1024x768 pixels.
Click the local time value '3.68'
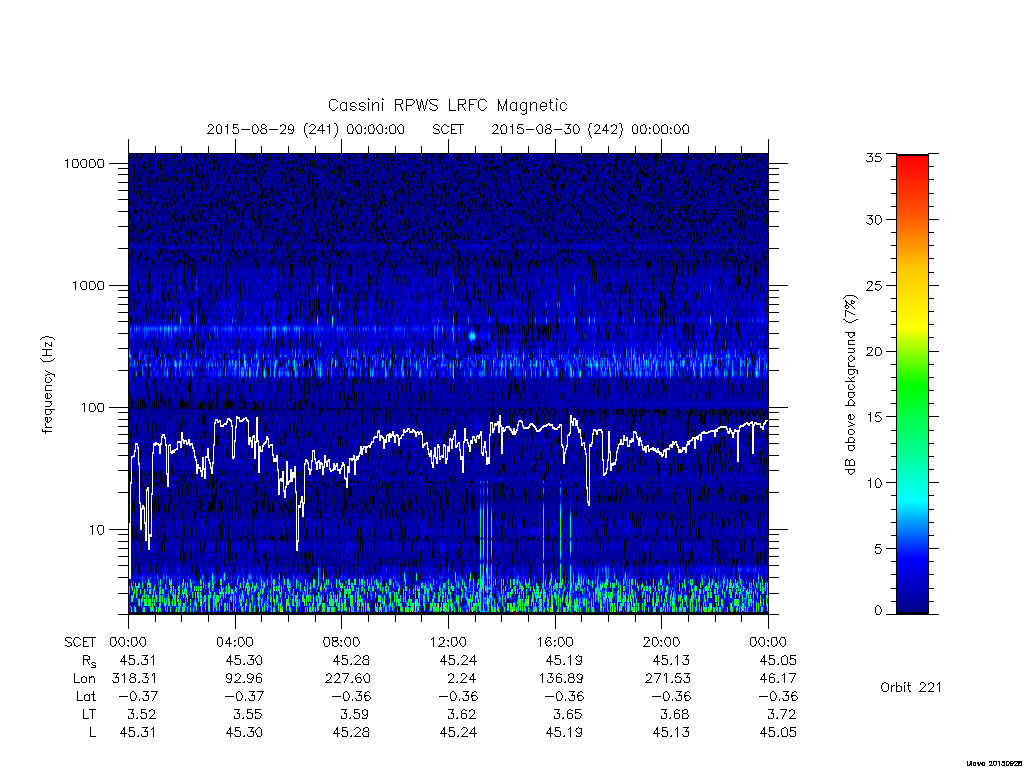point(675,714)
